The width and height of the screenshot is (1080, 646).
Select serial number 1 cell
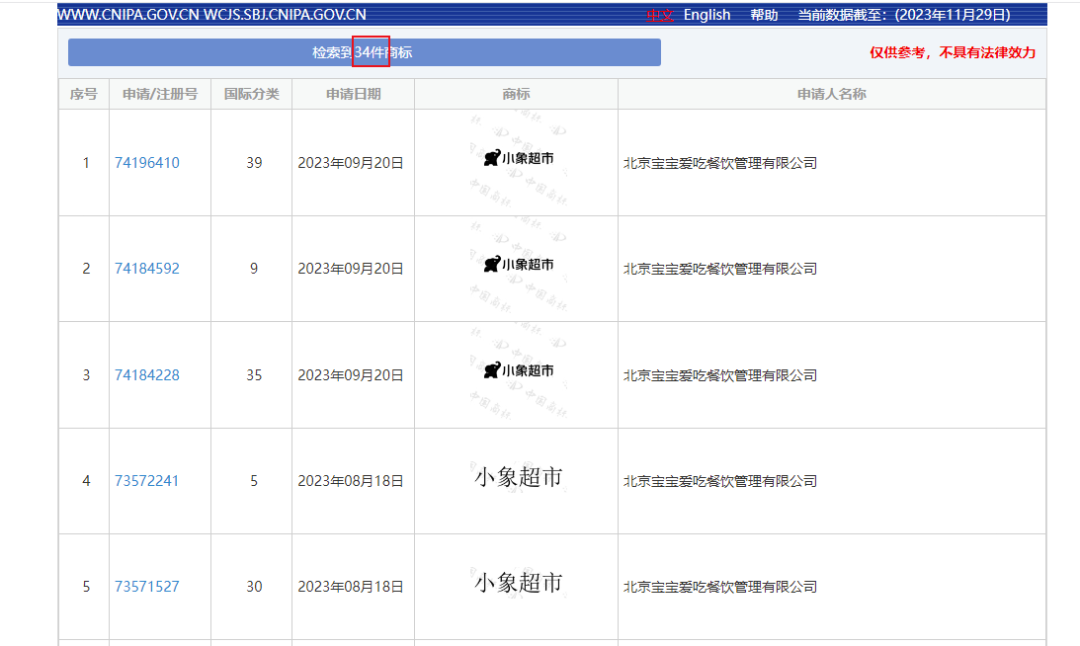pyautogui.click(x=86, y=163)
